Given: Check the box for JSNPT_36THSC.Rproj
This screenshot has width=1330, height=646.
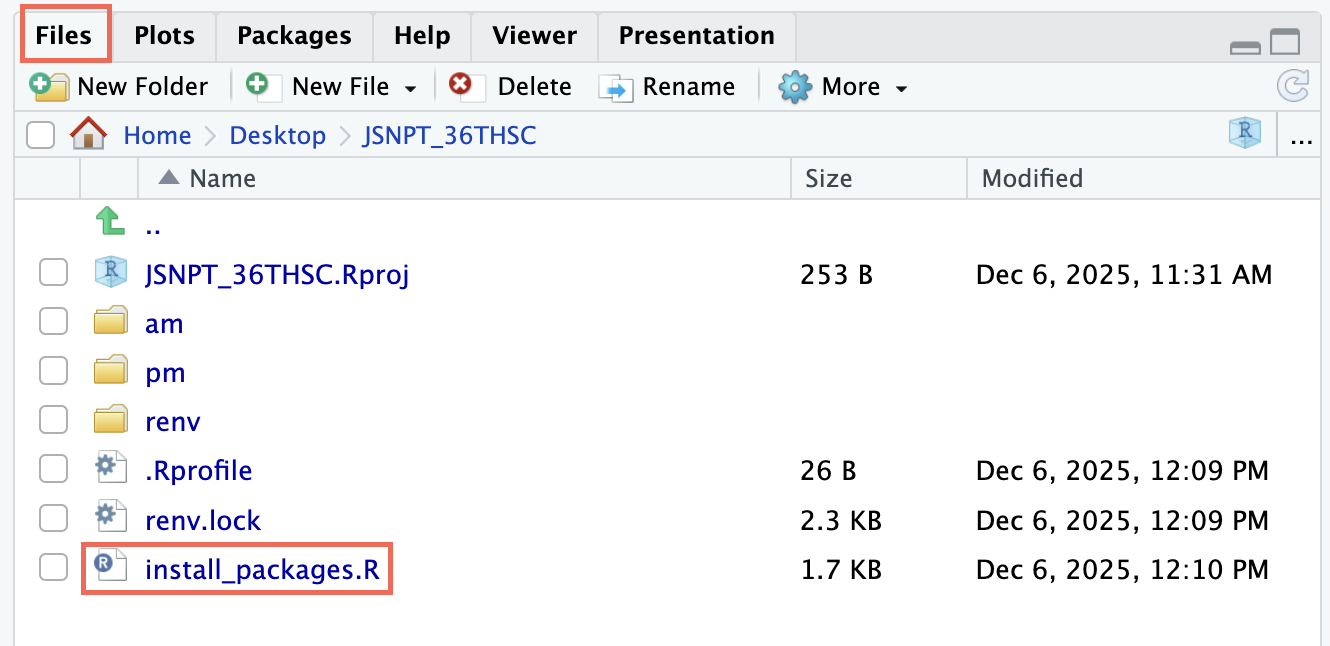Looking at the screenshot, I should (53, 272).
